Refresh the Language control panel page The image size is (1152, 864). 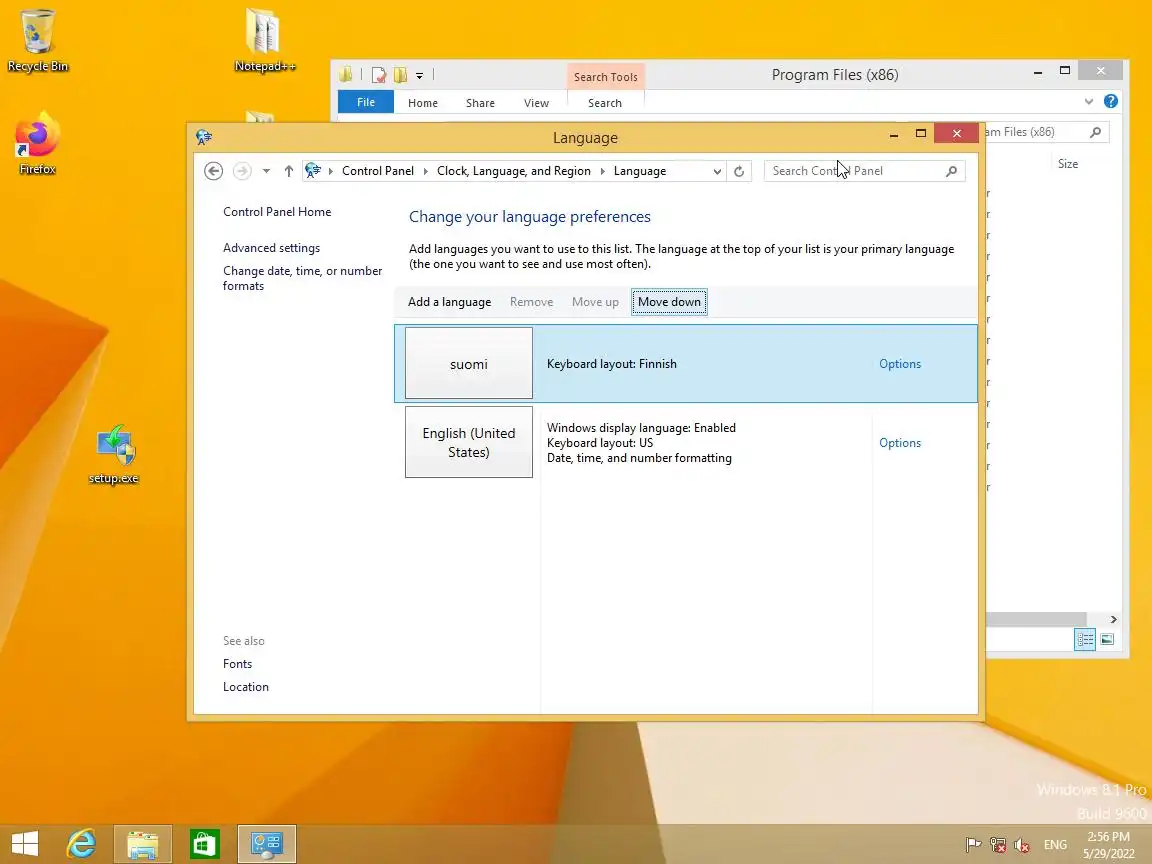739,171
